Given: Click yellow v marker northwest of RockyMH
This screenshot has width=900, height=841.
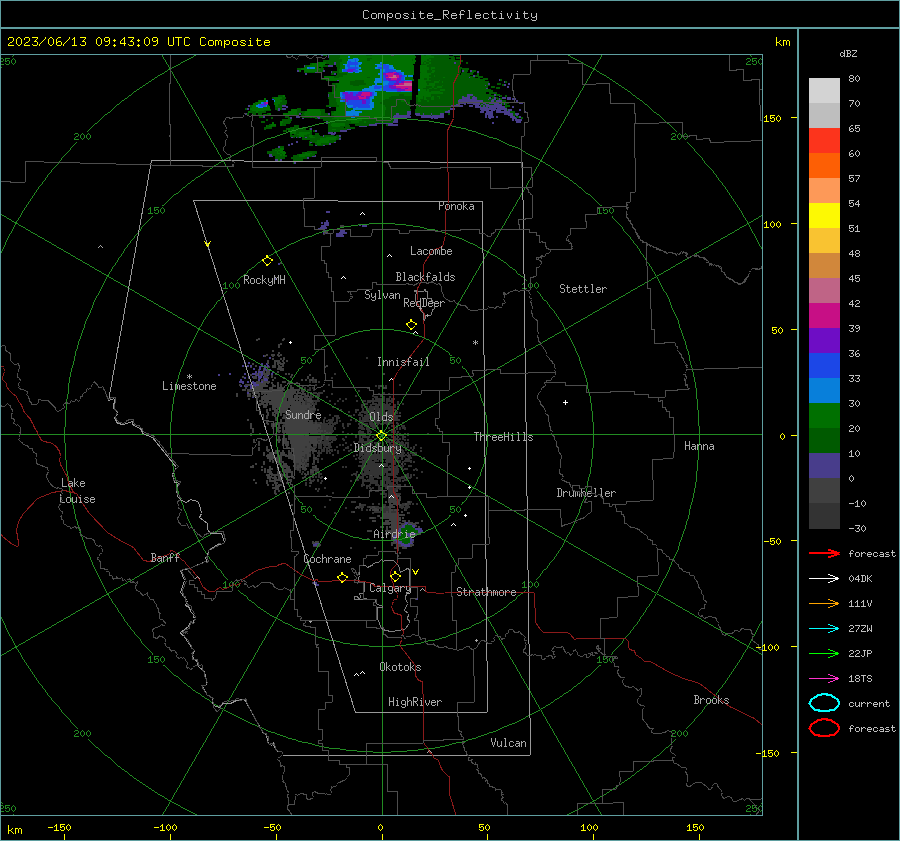Looking at the screenshot, I should (208, 244).
